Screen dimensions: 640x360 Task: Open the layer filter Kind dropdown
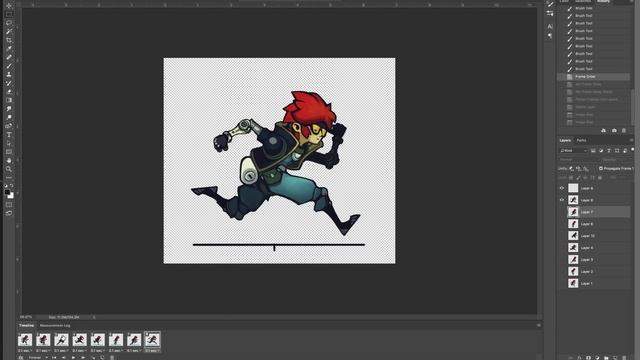573,151
